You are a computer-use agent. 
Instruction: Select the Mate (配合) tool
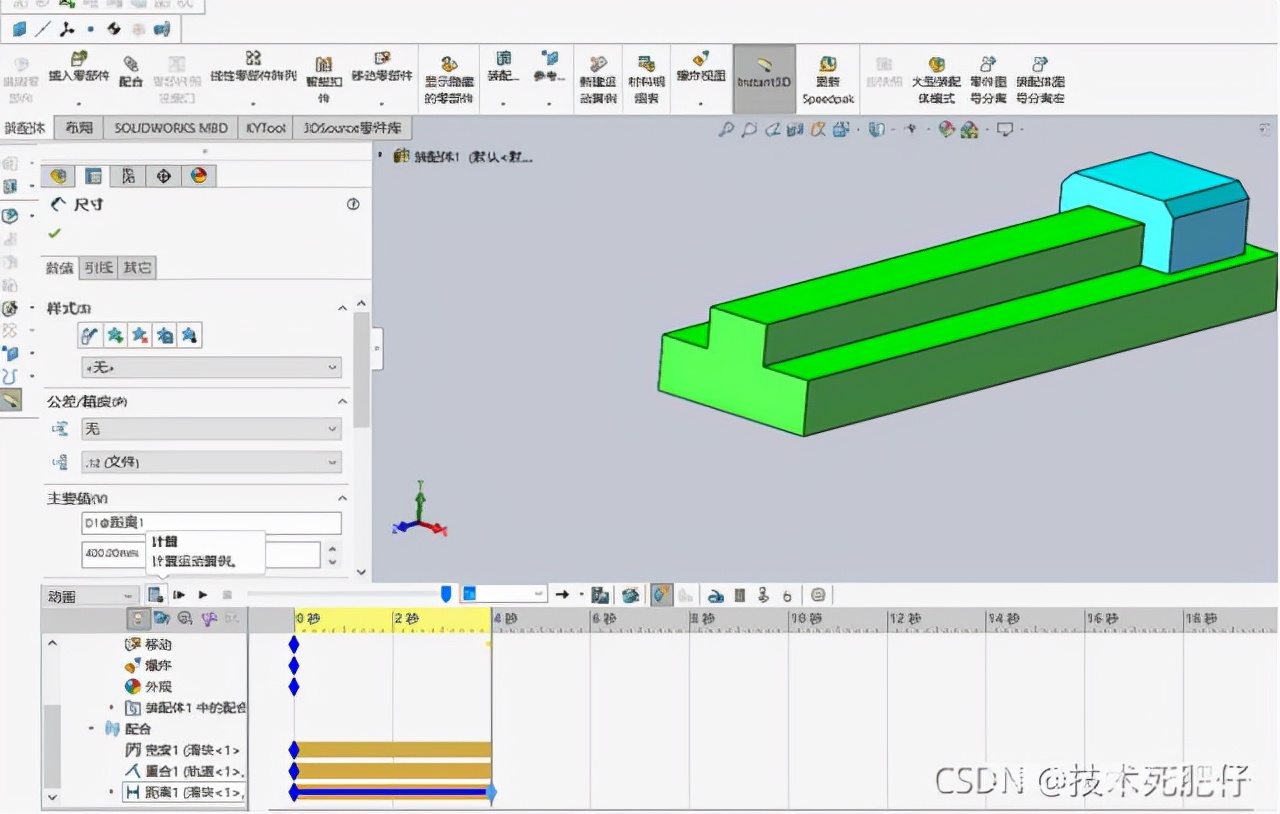(x=131, y=72)
